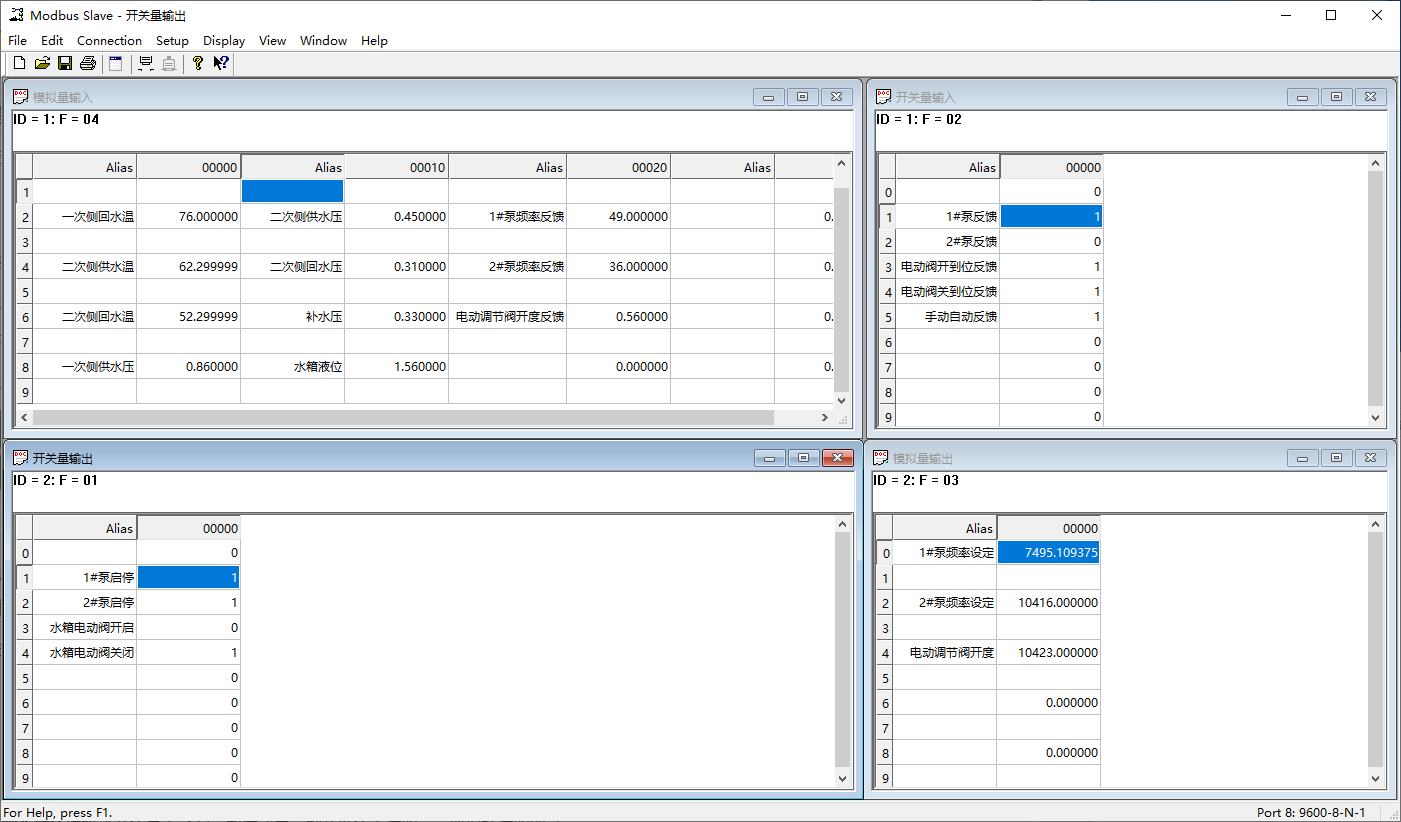Select the highlighted 7495.109375 value cell
This screenshot has width=1401, height=822.
coord(1048,552)
